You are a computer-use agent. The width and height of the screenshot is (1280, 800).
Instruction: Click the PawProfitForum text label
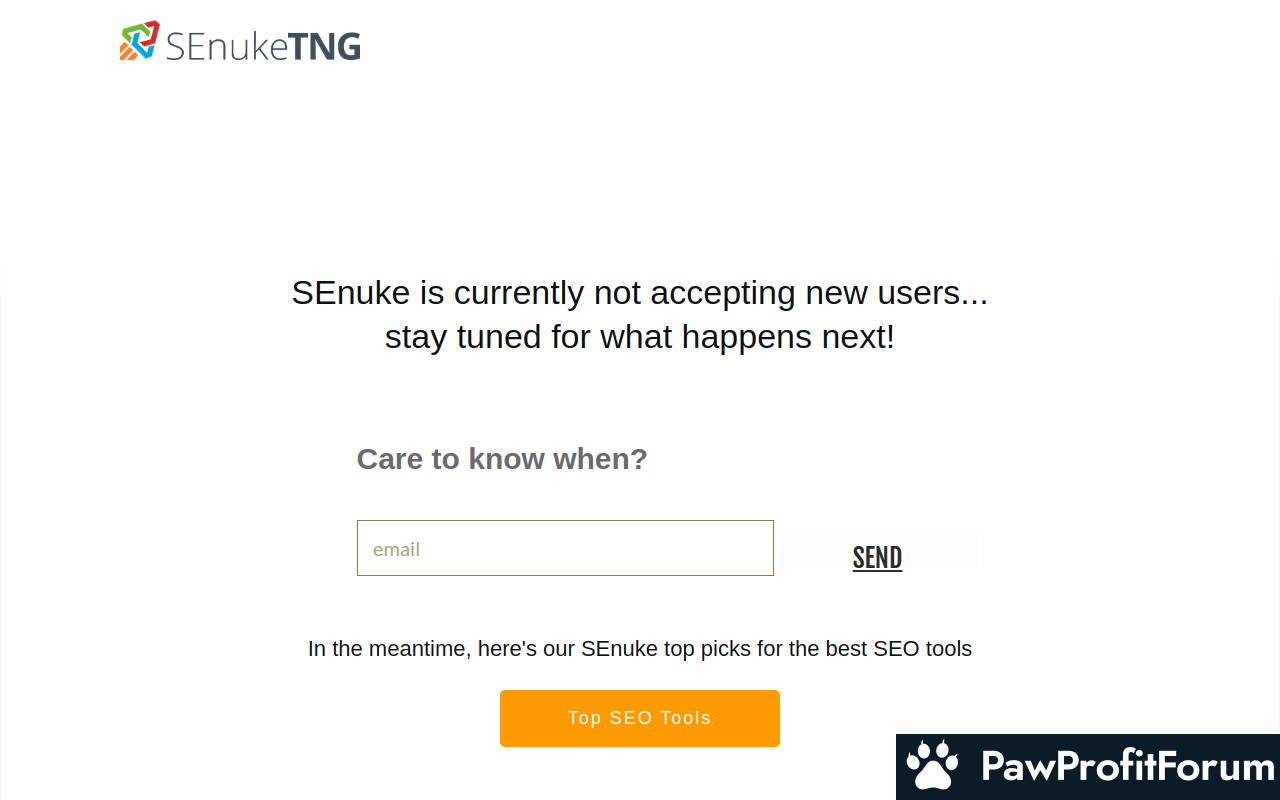click(x=1127, y=767)
